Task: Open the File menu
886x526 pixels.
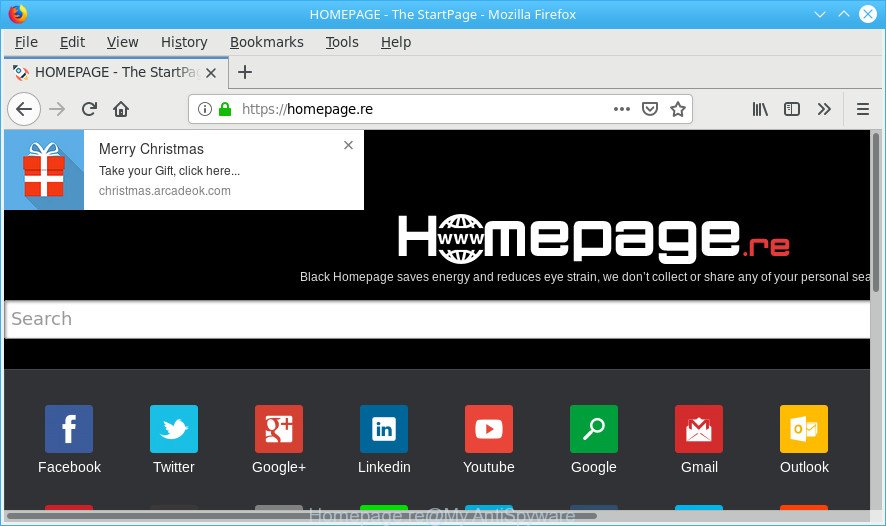Action: (x=26, y=42)
